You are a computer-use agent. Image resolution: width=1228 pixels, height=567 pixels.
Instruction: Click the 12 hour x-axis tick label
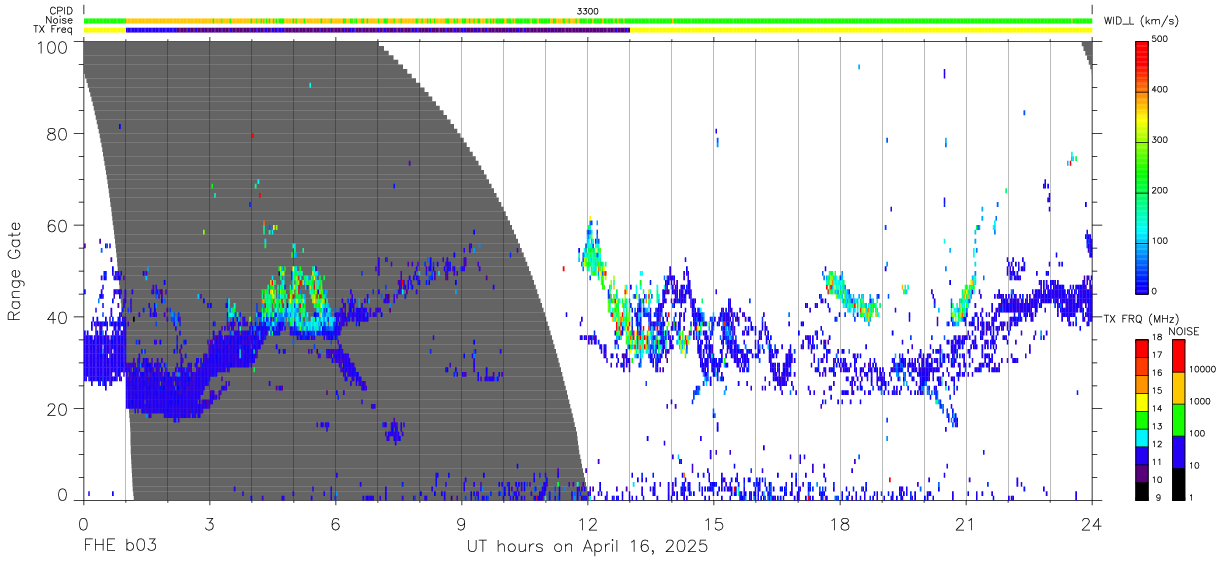pyautogui.click(x=587, y=524)
